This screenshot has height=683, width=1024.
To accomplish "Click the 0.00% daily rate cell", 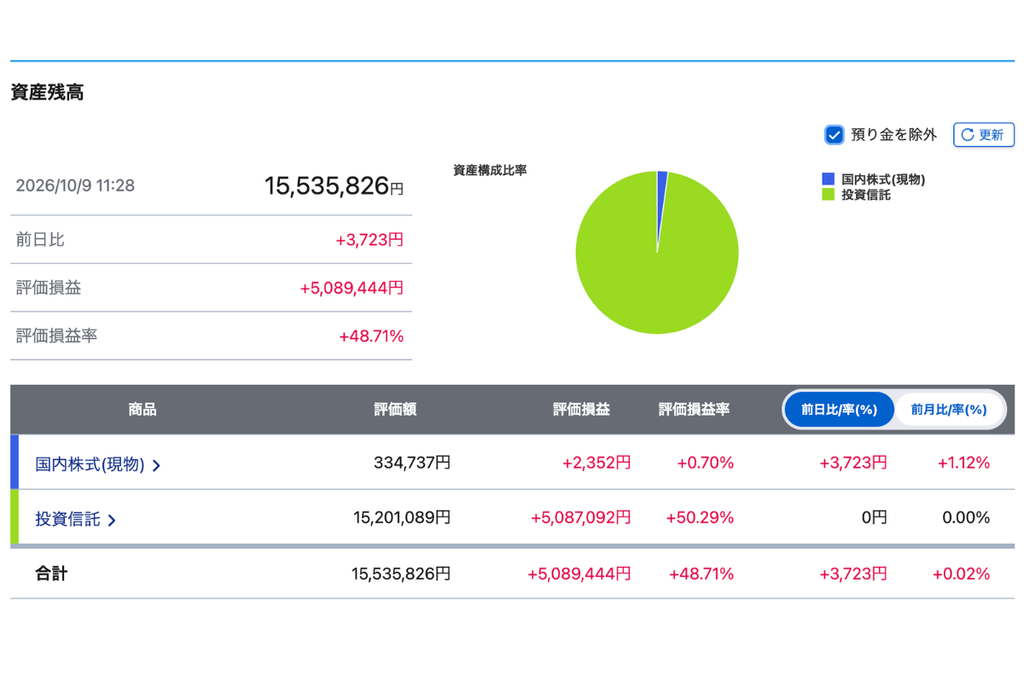I will (966, 518).
